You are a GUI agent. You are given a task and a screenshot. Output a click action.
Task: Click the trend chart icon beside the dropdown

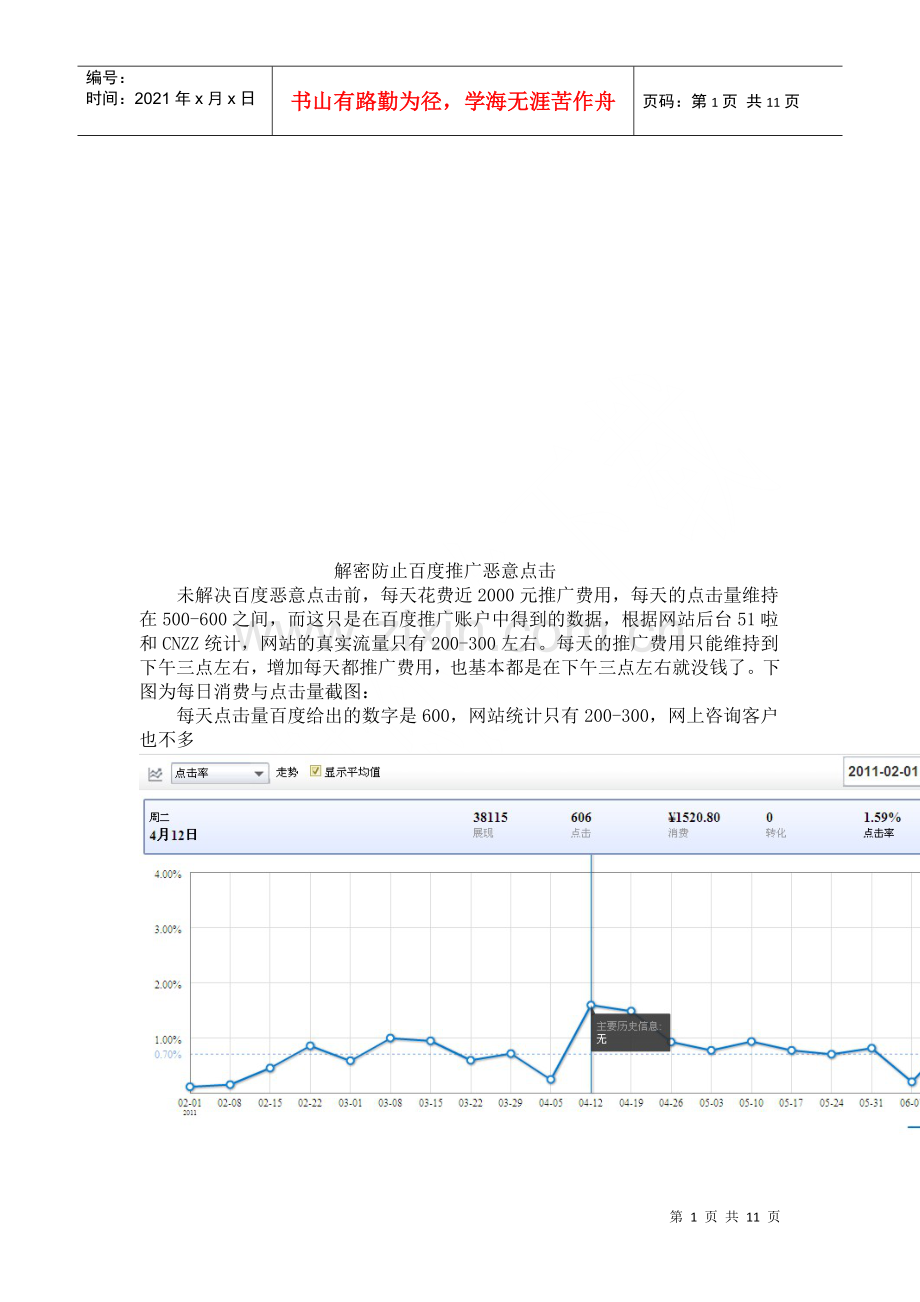click(155, 773)
